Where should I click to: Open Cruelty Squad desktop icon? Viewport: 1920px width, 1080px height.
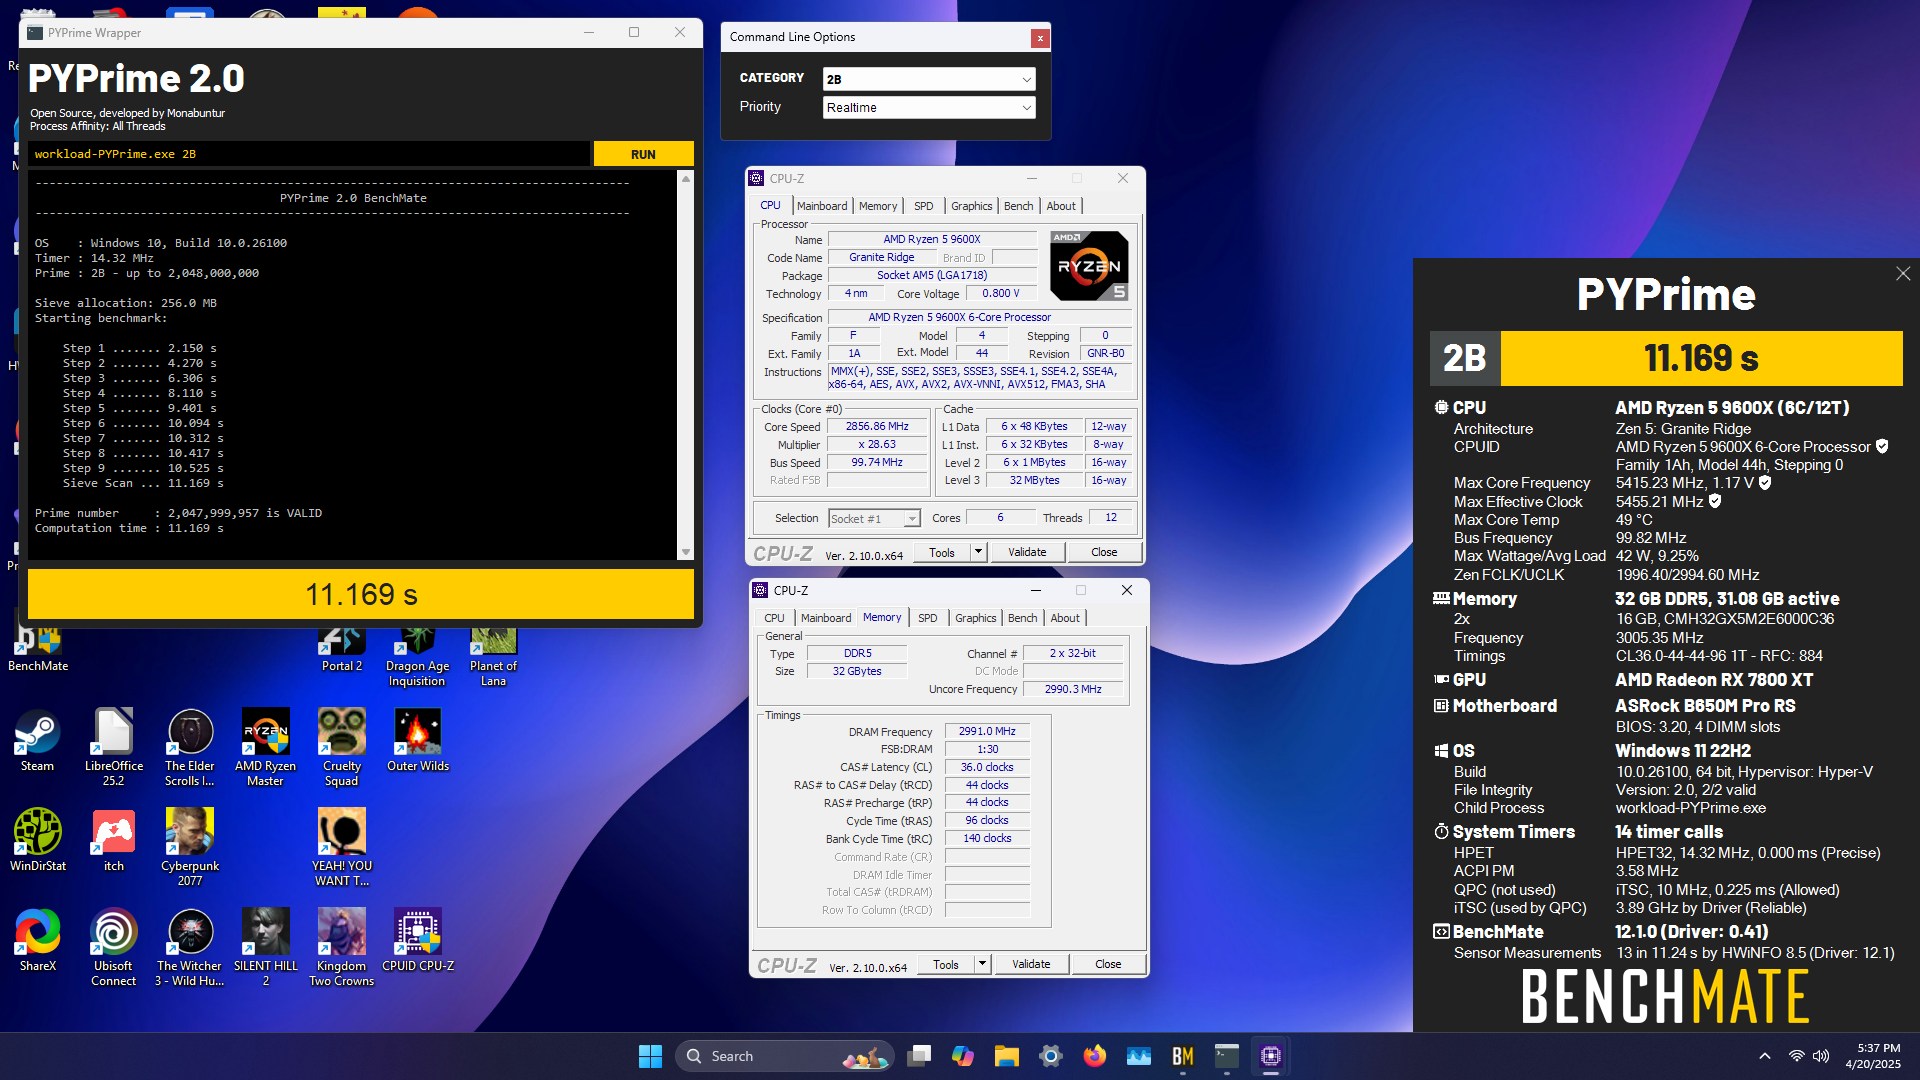[x=341, y=747]
